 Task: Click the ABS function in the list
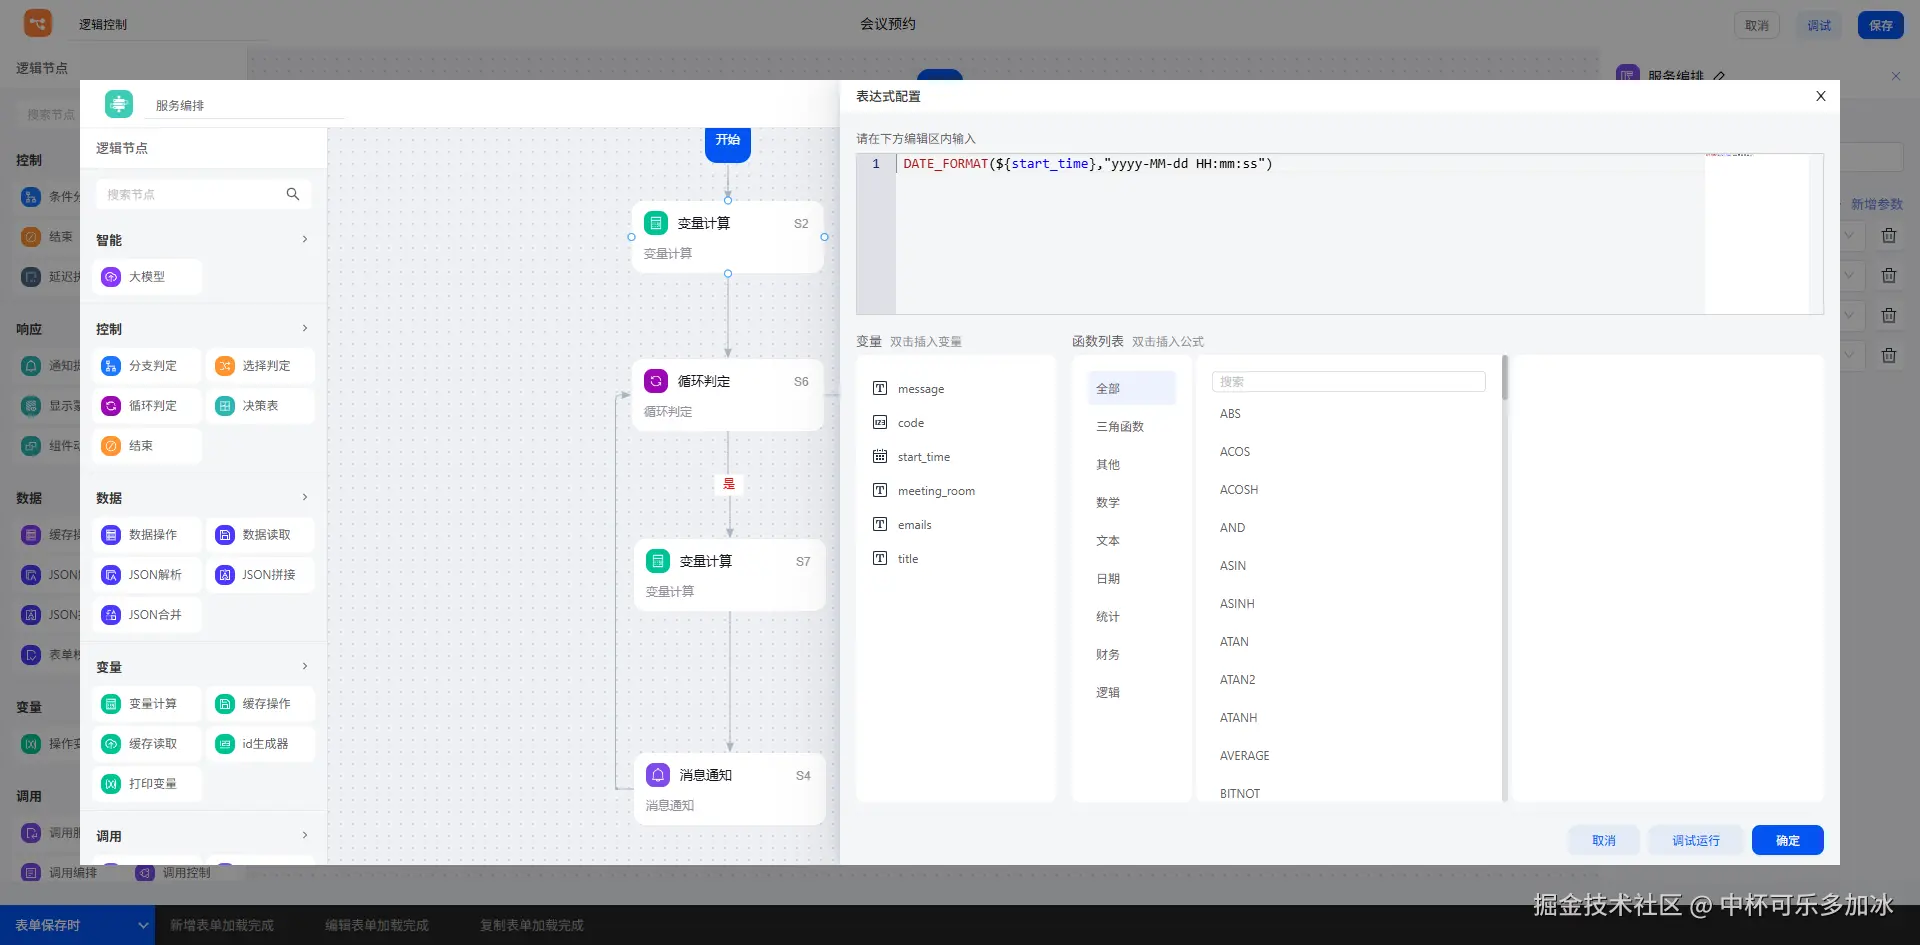[x=1230, y=414]
